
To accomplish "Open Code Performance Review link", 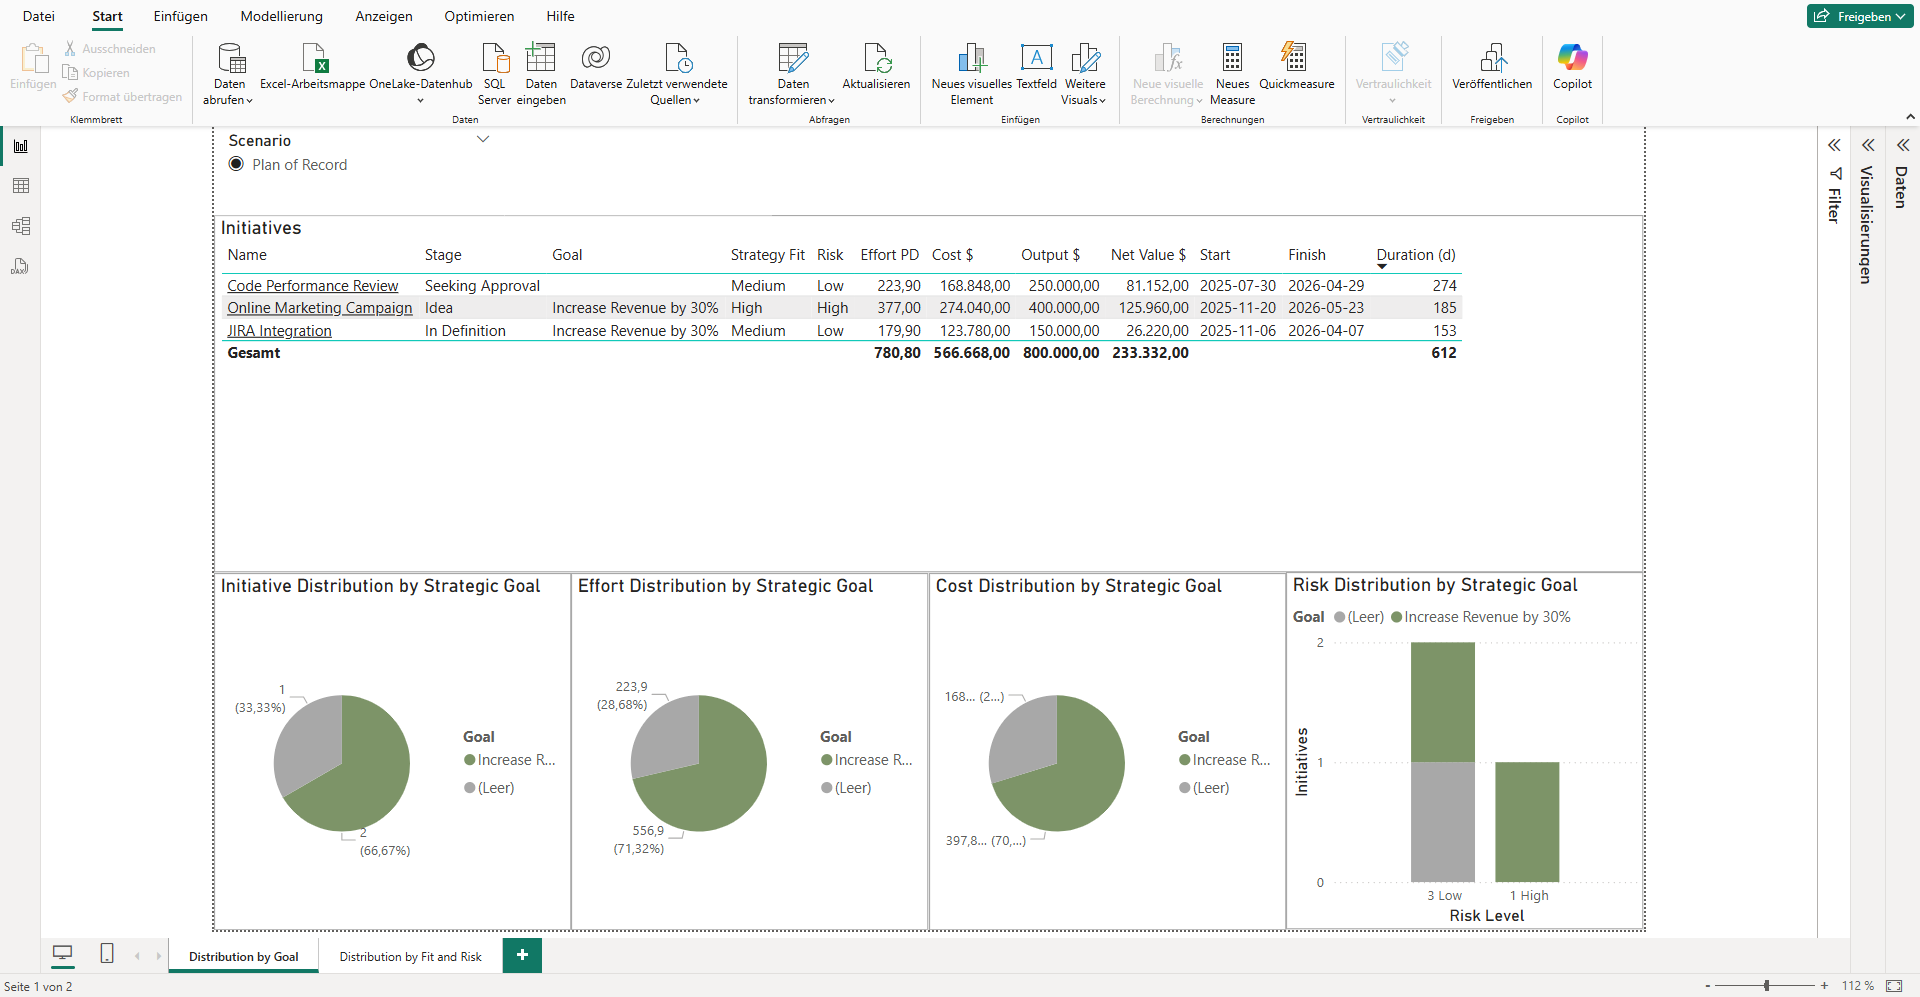I will tap(312, 286).
